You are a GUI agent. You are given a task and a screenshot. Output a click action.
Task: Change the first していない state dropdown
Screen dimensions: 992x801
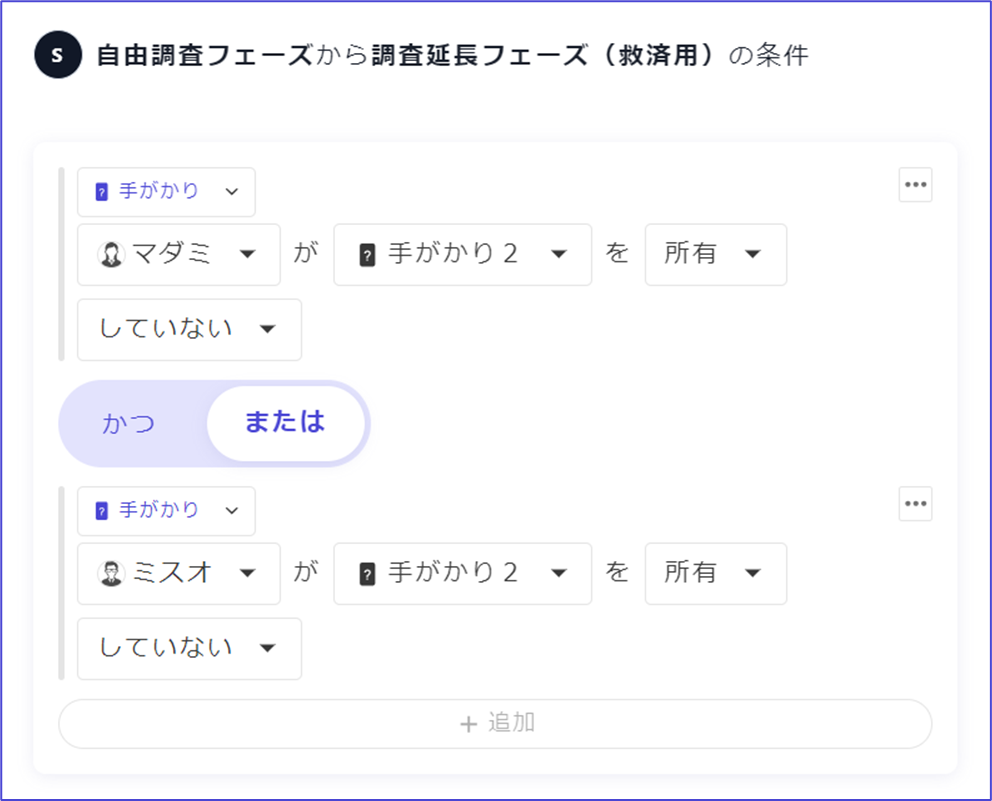(189, 329)
